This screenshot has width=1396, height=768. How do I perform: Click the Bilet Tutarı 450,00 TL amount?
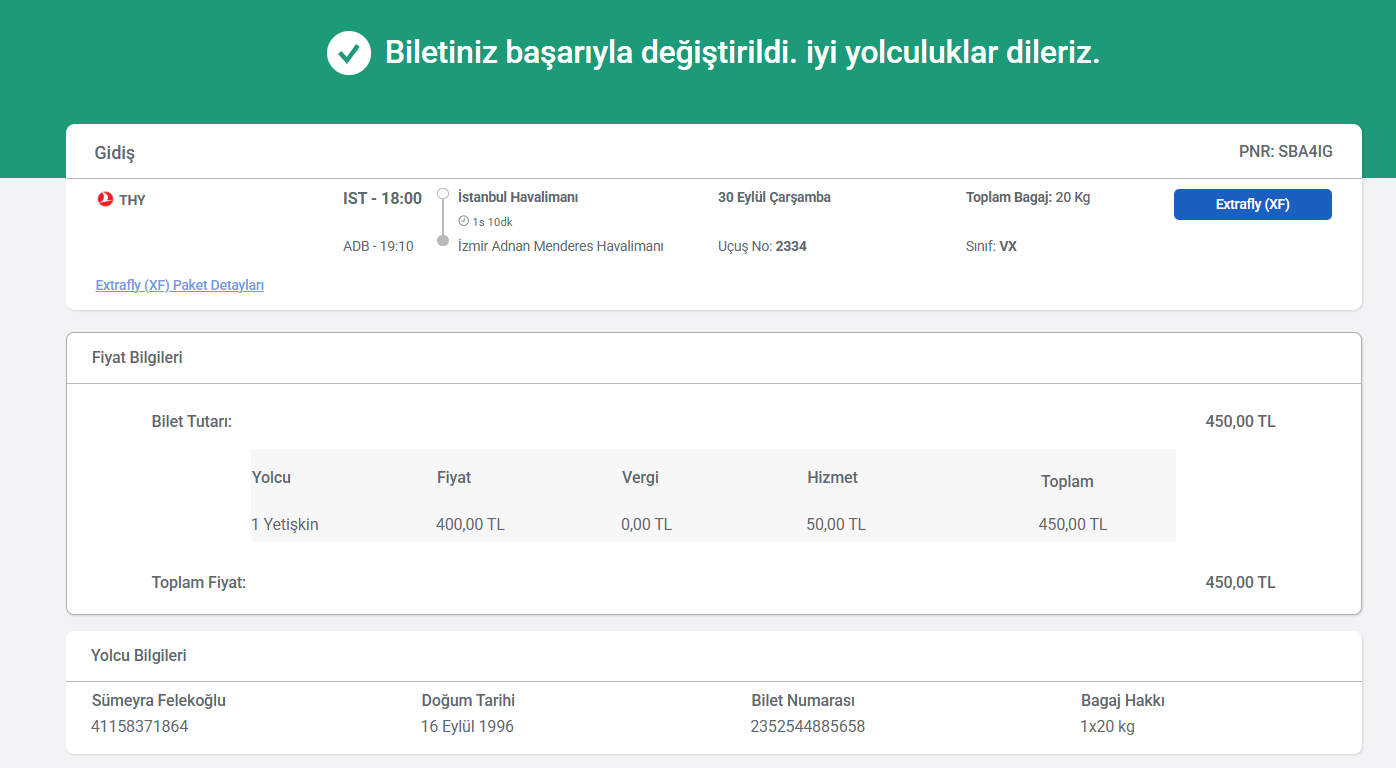(x=1240, y=421)
